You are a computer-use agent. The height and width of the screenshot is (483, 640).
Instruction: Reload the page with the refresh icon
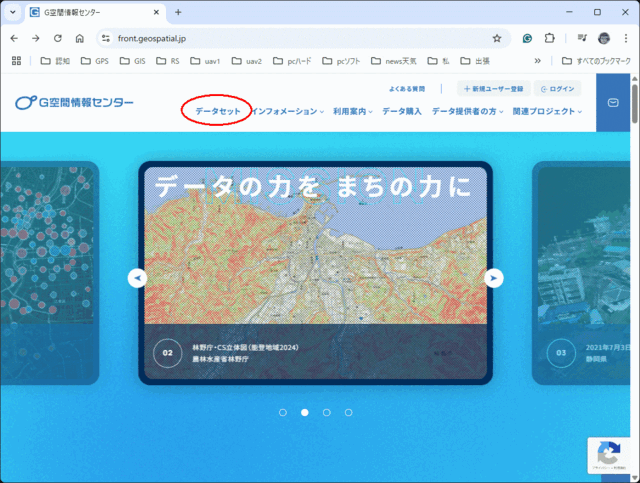pos(58,38)
